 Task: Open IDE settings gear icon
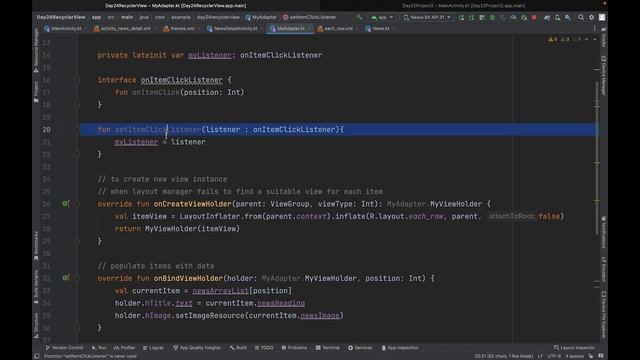pyautogui.click(x=591, y=18)
